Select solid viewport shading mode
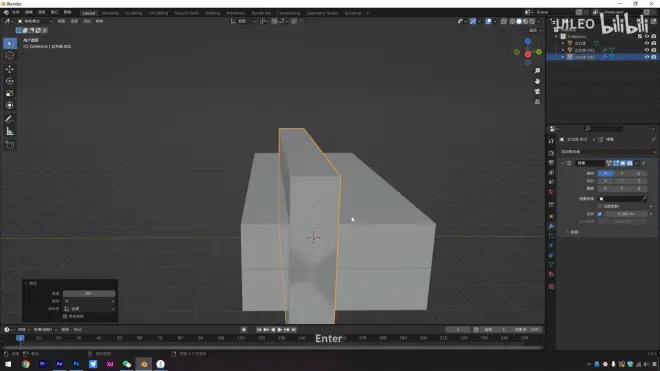The height and width of the screenshot is (371, 660). pos(519,21)
